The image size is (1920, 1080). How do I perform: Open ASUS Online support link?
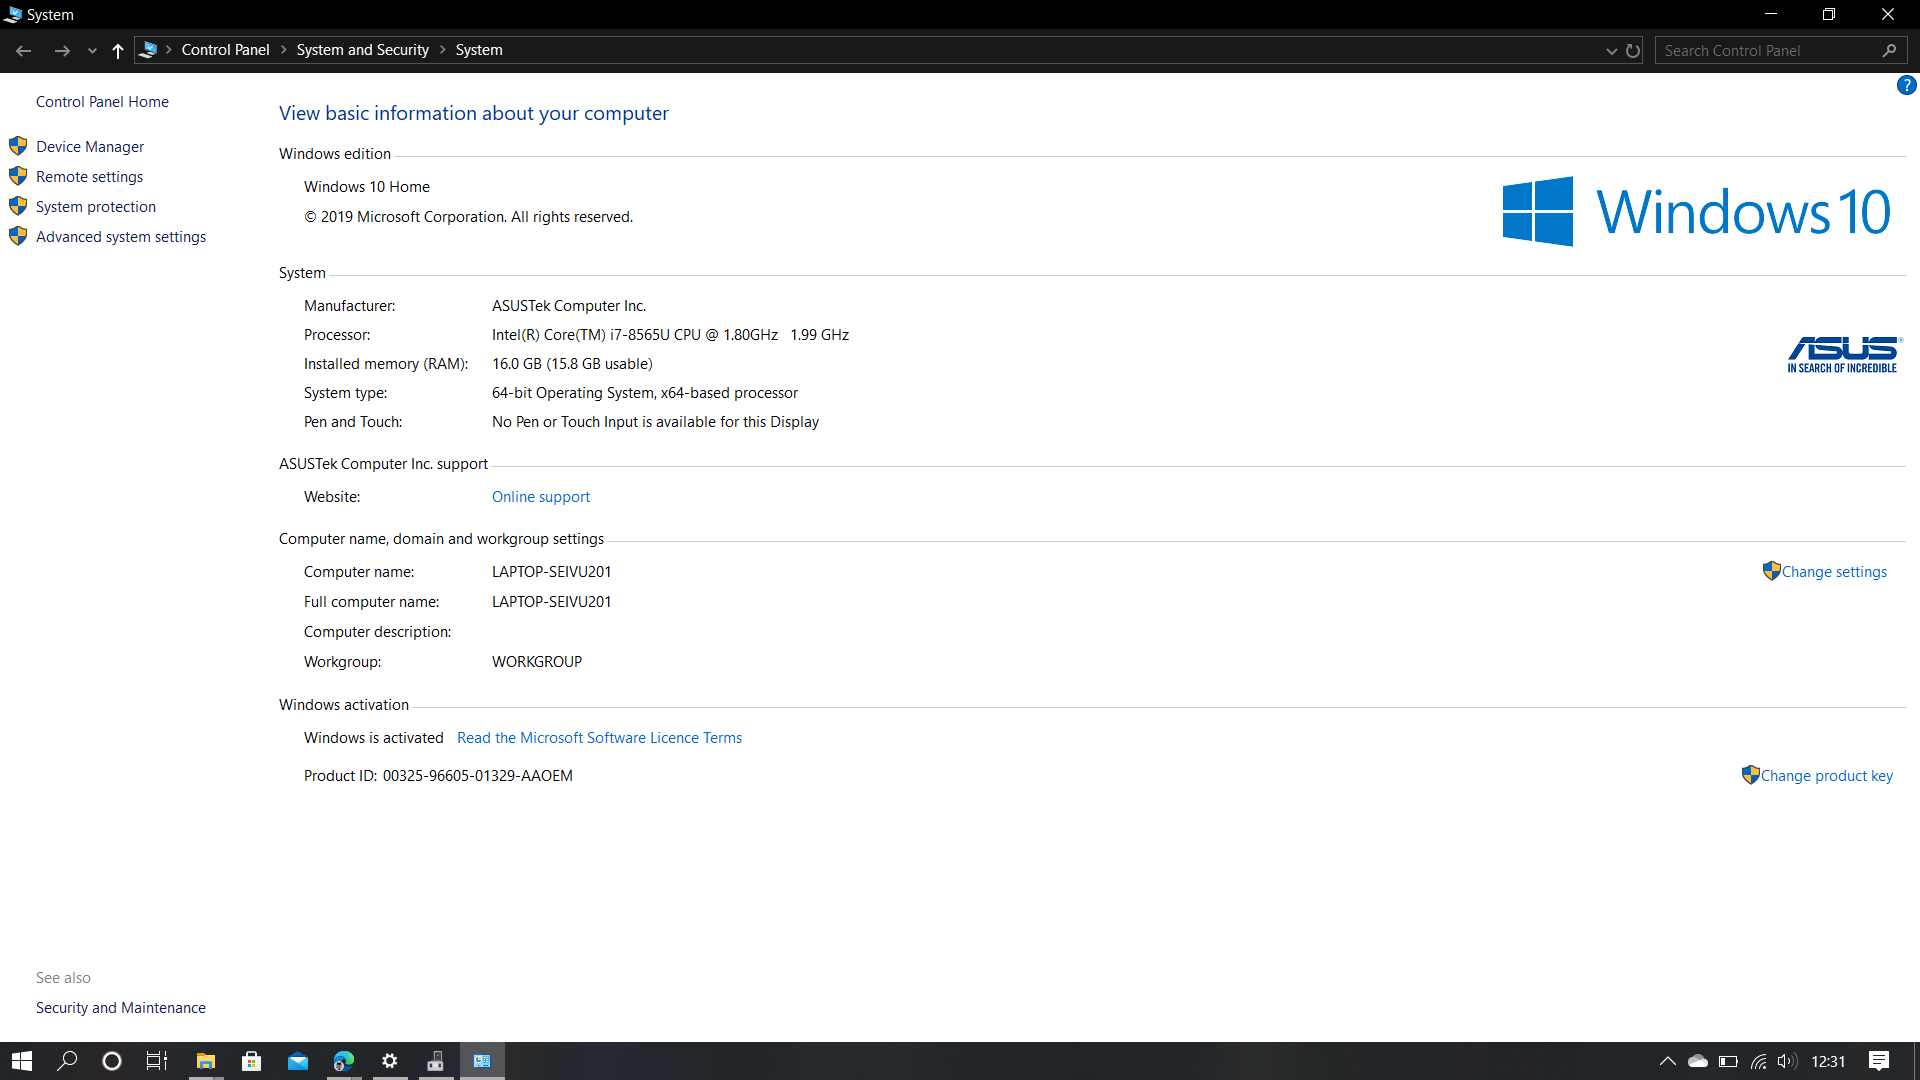coord(541,497)
